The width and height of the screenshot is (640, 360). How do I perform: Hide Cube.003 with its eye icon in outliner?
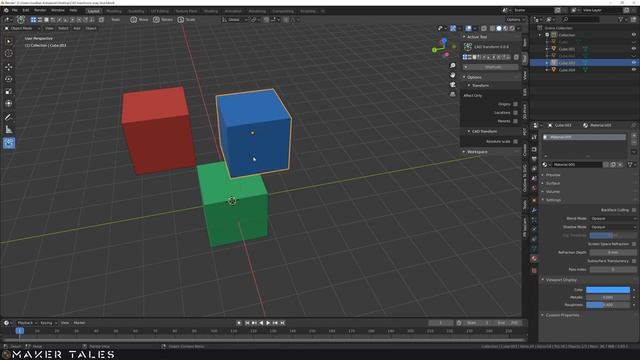click(634, 62)
